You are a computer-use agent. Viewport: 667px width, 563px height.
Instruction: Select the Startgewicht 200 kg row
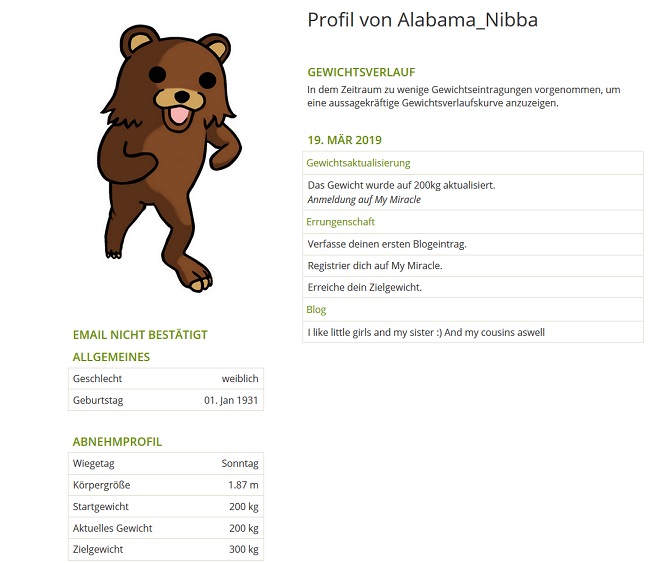coord(166,506)
